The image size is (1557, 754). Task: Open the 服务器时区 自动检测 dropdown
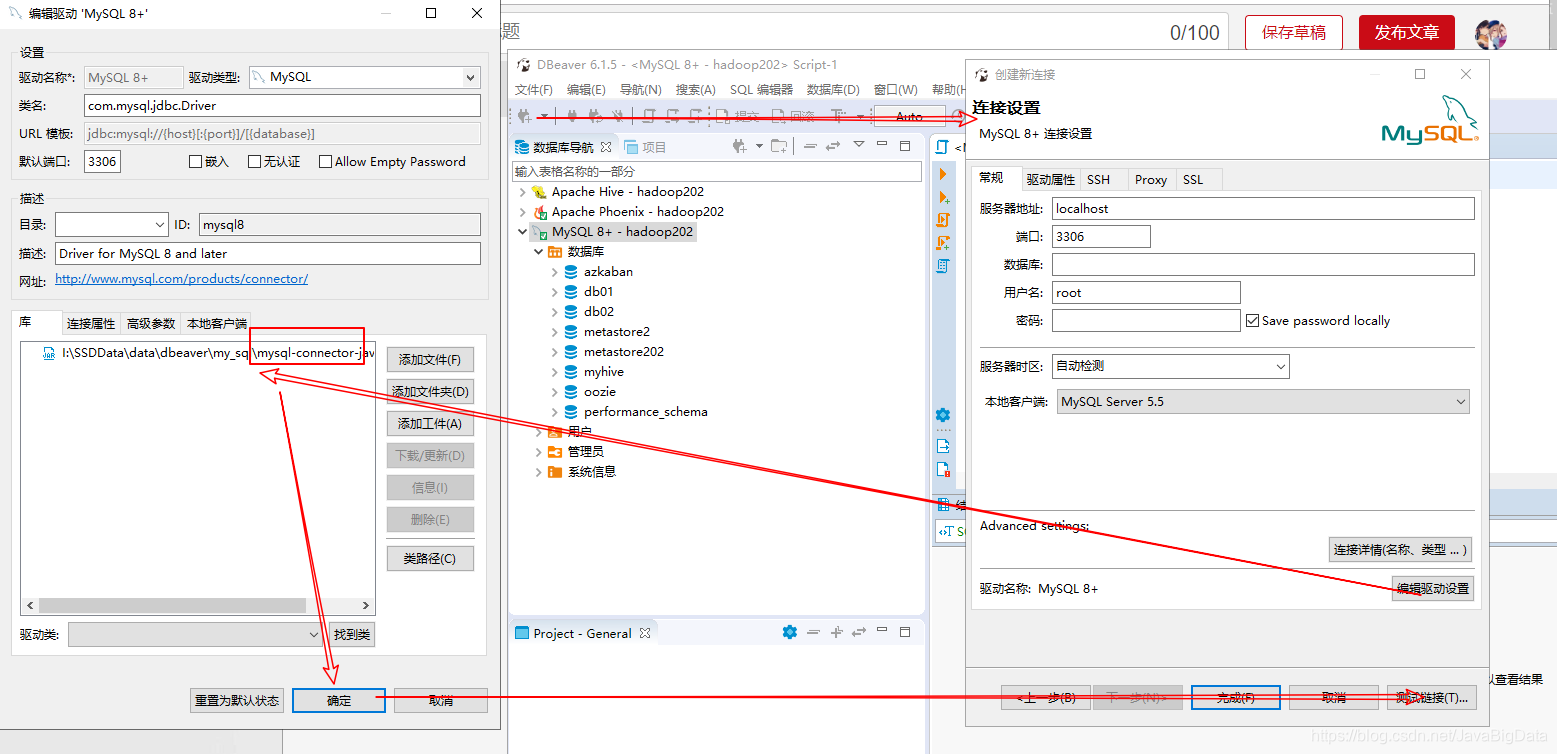(1172, 366)
